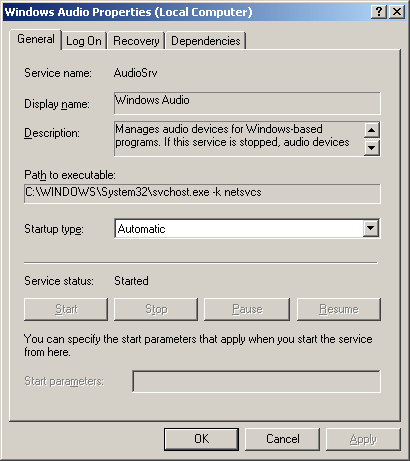Viewport: 410px width, 461px height.
Task: Open the Log On tab
Action: pyautogui.click(x=84, y=41)
